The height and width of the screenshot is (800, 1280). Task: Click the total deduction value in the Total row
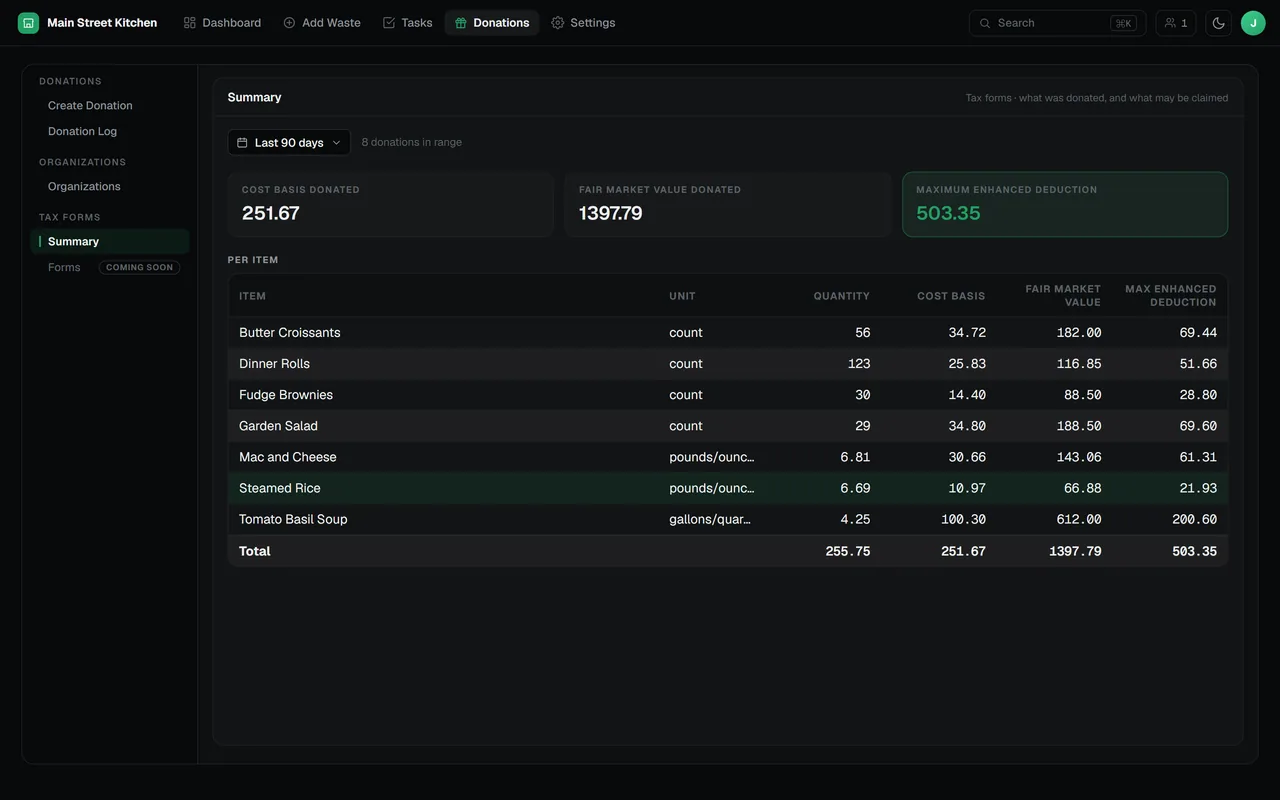click(x=1195, y=551)
